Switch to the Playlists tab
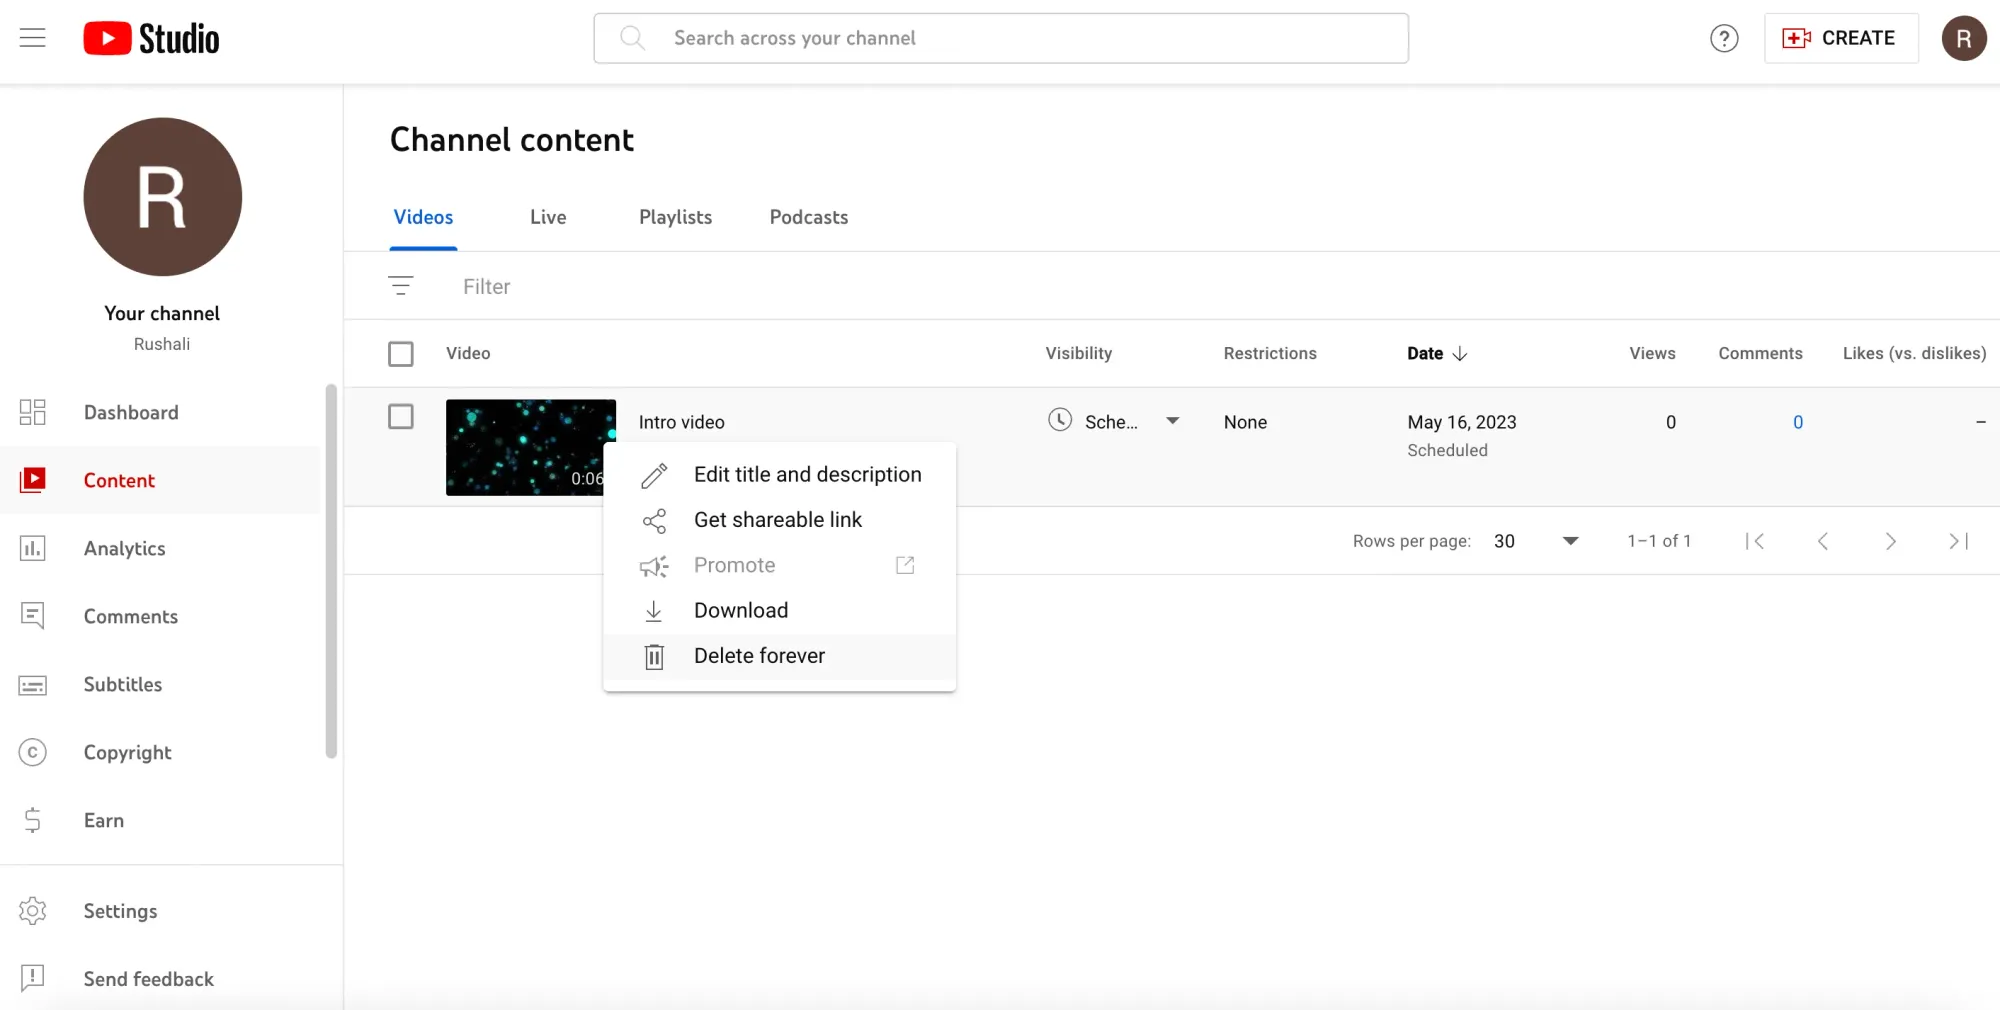This screenshot has width=2000, height=1010. click(x=675, y=217)
